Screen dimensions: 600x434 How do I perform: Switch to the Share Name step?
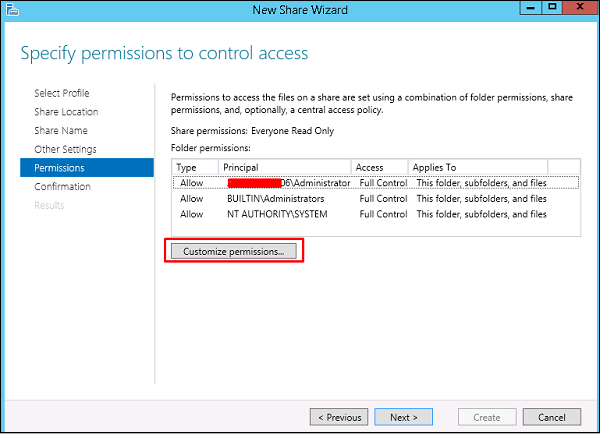point(60,131)
